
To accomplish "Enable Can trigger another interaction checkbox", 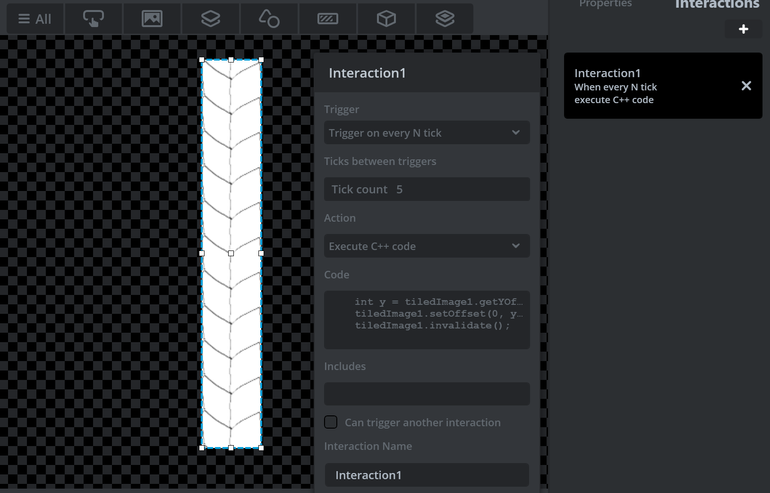I will pyautogui.click(x=330, y=422).
